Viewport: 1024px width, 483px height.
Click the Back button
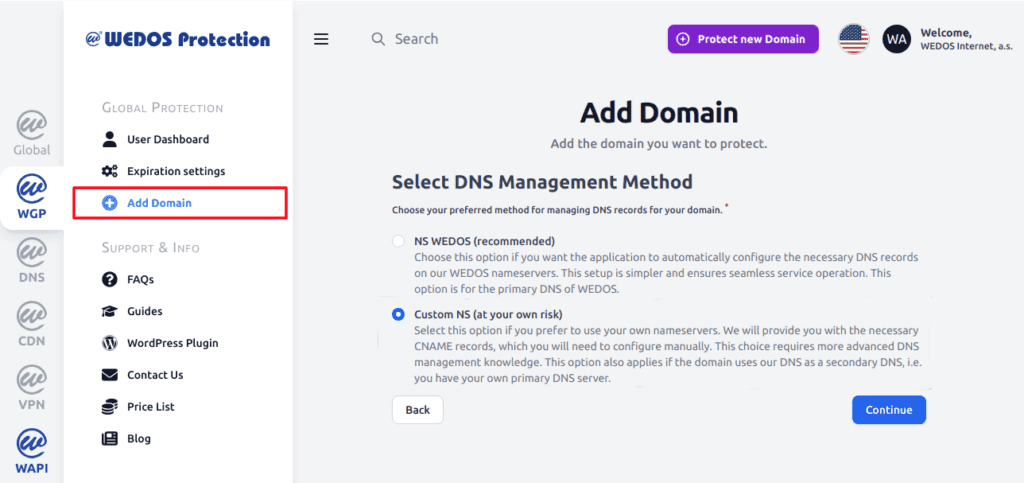(x=417, y=410)
